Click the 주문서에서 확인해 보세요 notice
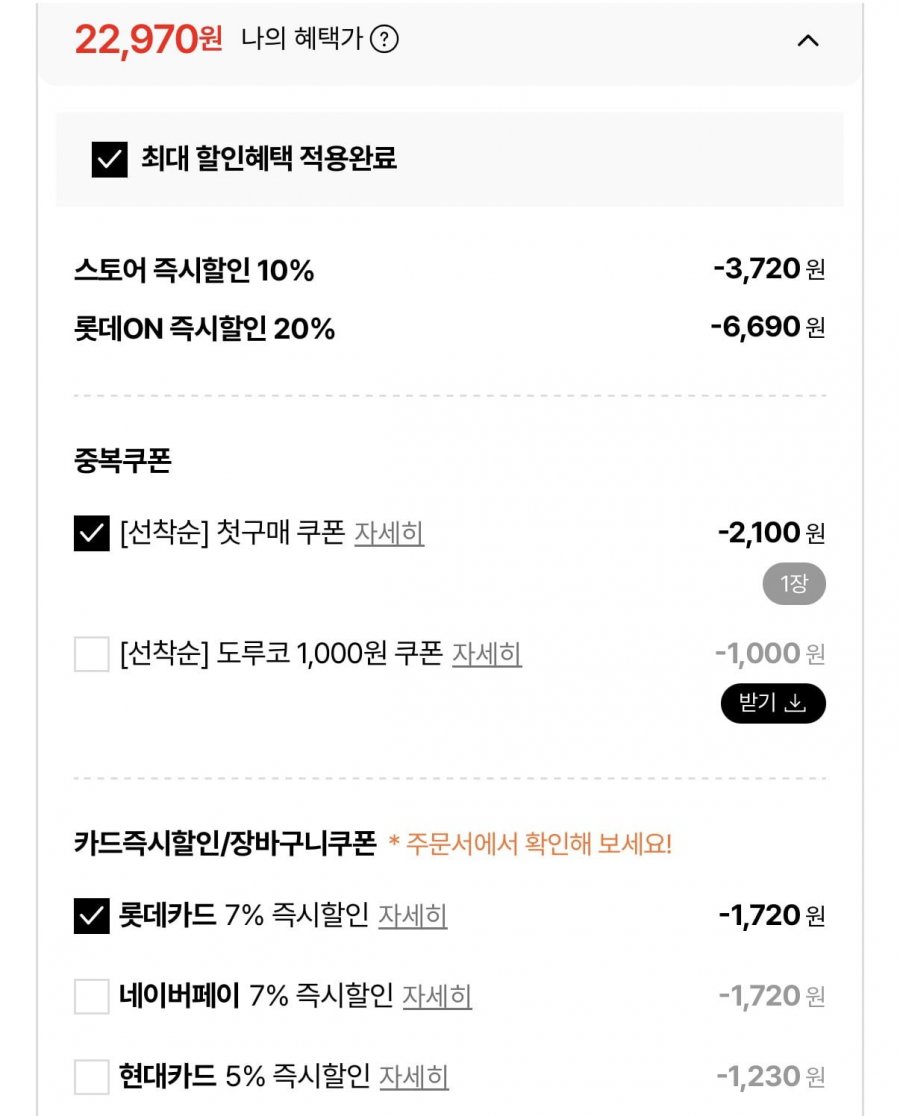900x1116 pixels. tap(530, 845)
